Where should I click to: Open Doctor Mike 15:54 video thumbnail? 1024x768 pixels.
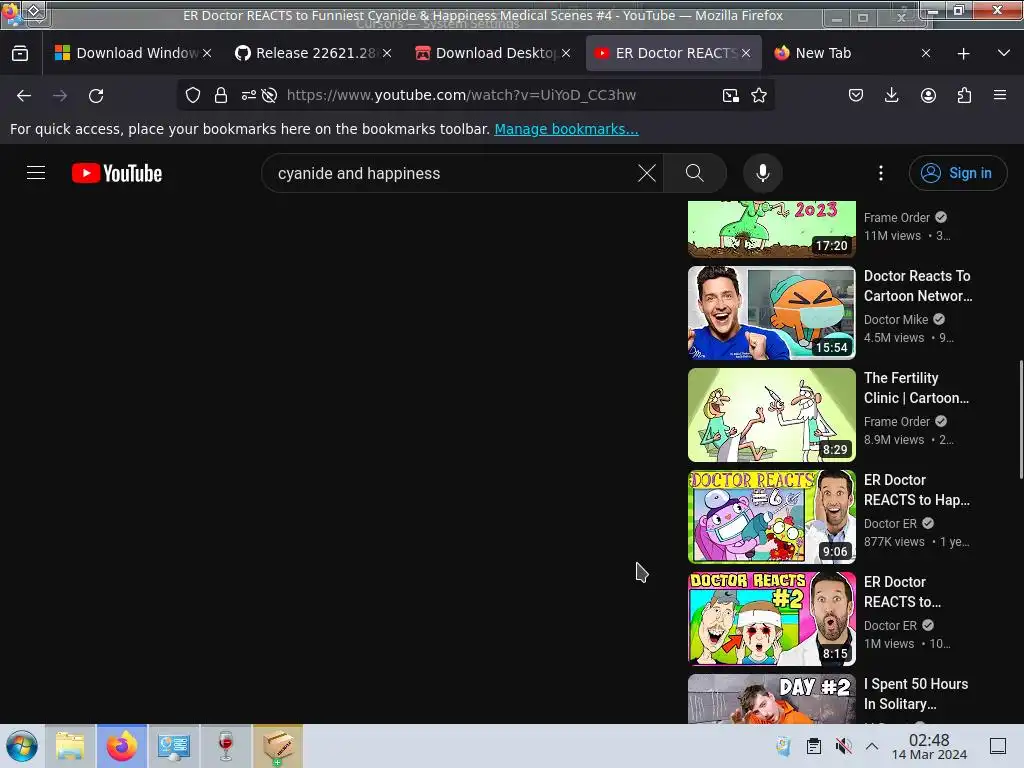[771, 313]
